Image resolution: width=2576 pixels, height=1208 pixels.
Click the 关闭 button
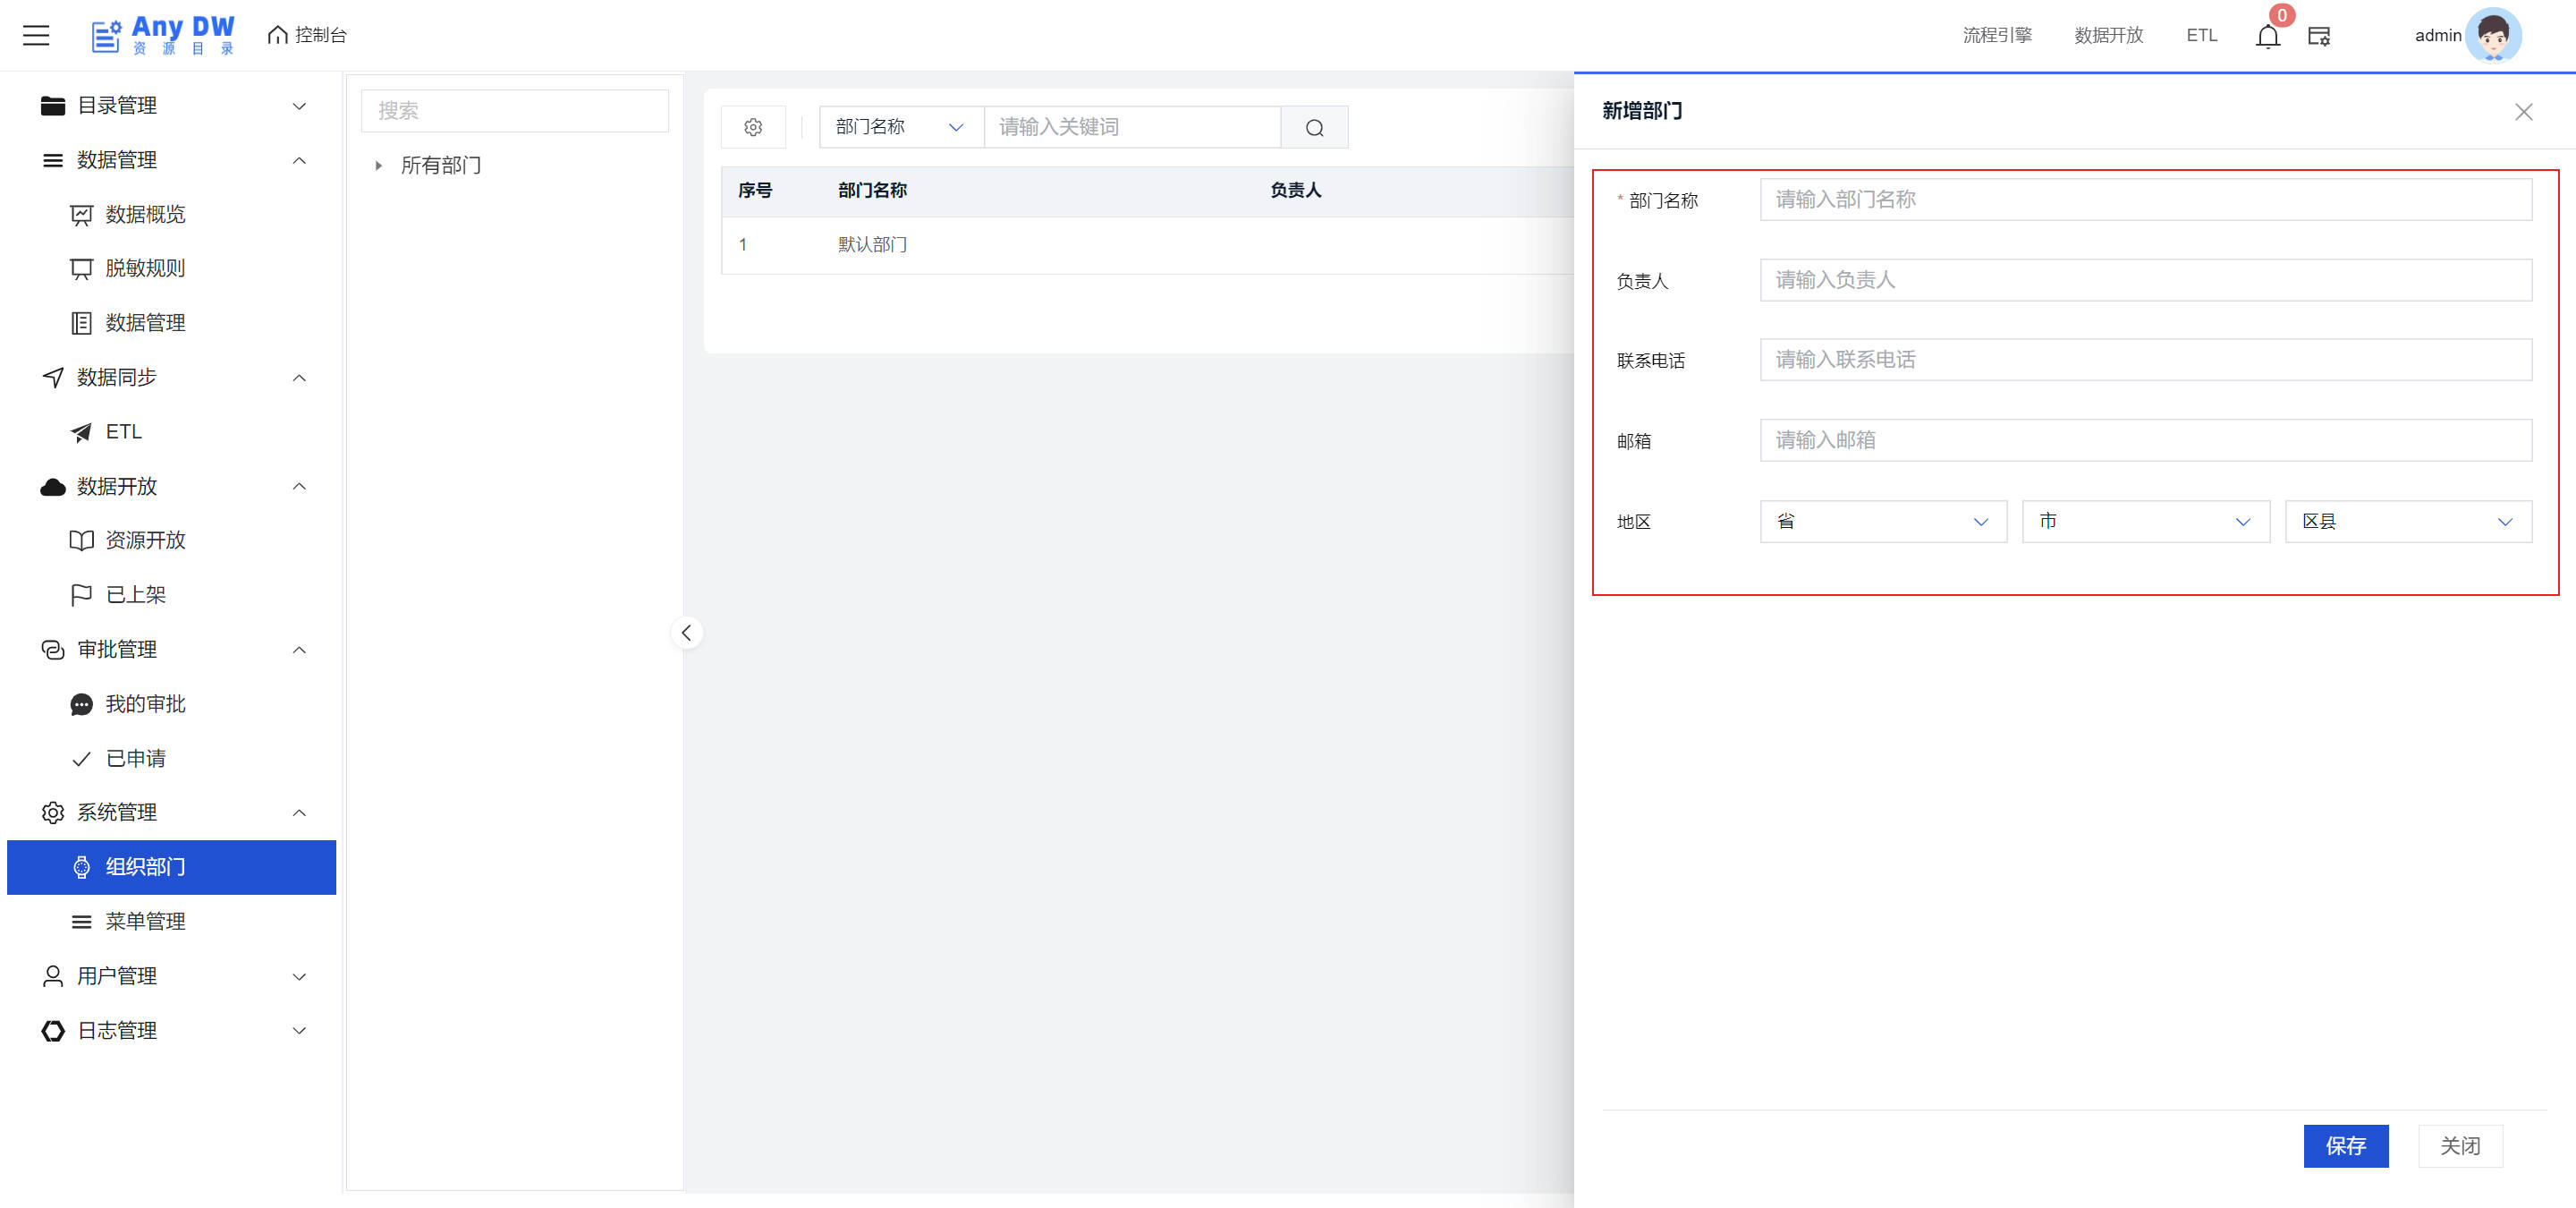click(2459, 1145)
